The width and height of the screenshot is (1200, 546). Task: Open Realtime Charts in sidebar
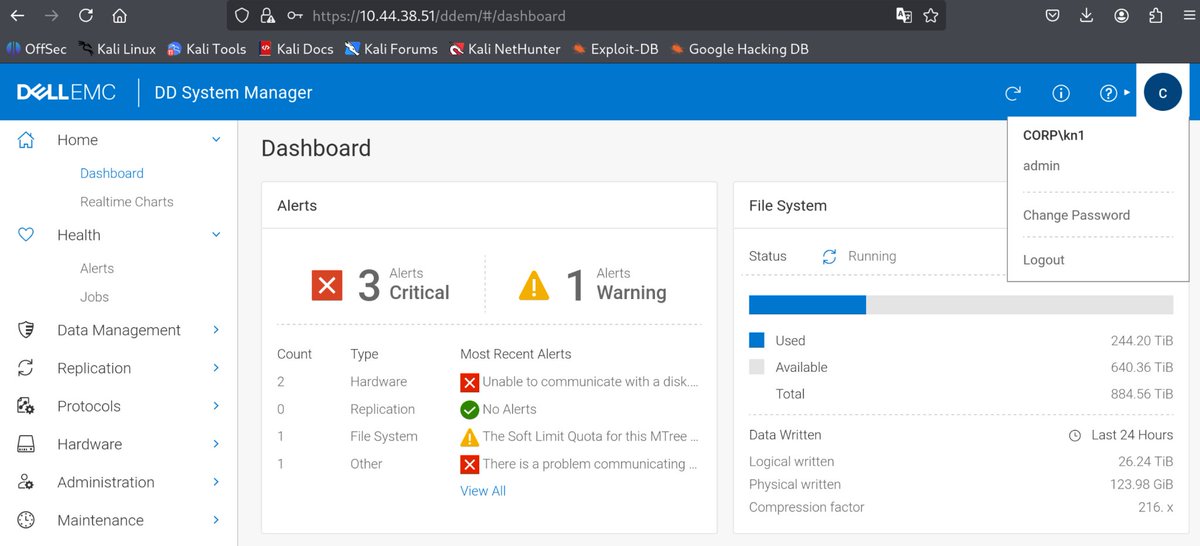point(127,202)
